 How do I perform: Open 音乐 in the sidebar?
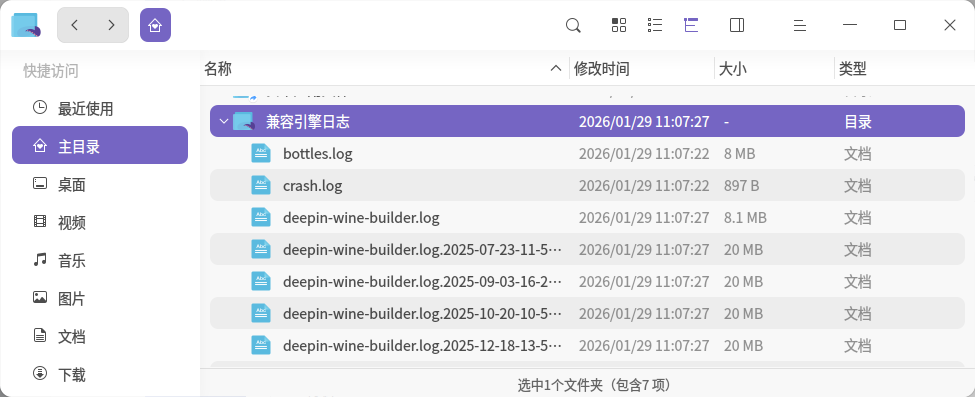pyautogui.click(x=99, y=260)
